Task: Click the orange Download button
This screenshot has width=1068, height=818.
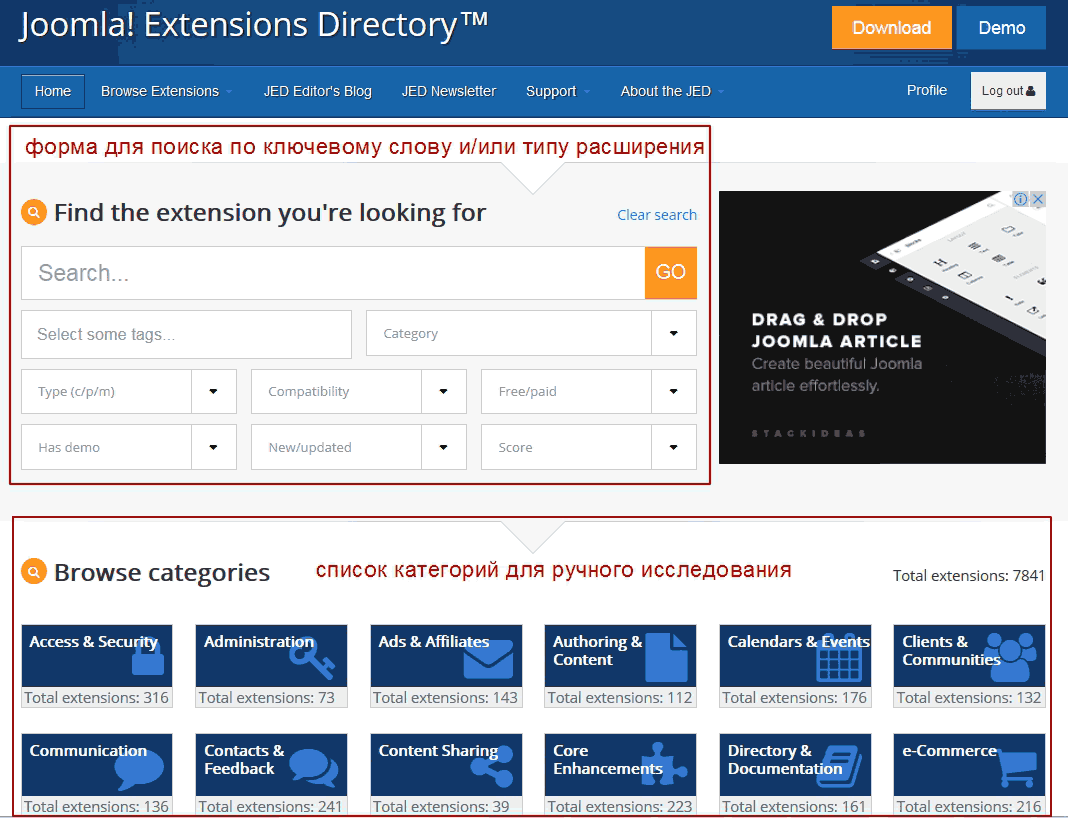Action: (x=892, y=28)
